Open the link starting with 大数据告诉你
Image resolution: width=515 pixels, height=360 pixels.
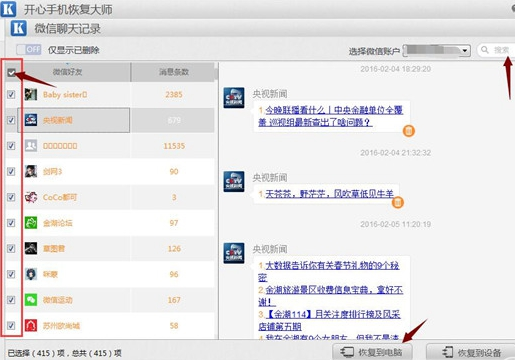pos(328,271)
